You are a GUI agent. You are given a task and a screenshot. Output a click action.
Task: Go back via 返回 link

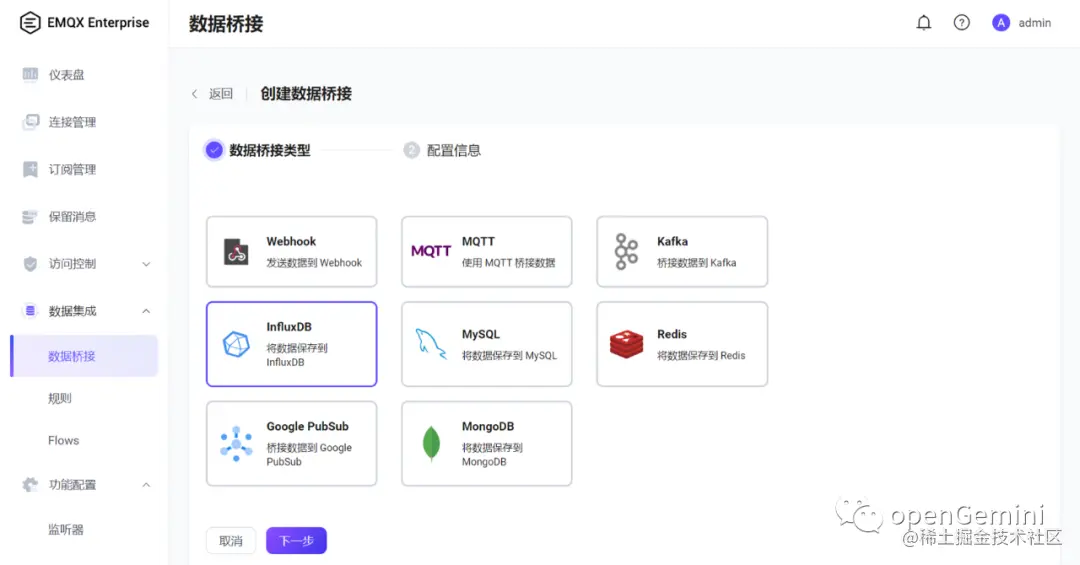(221, 94)
